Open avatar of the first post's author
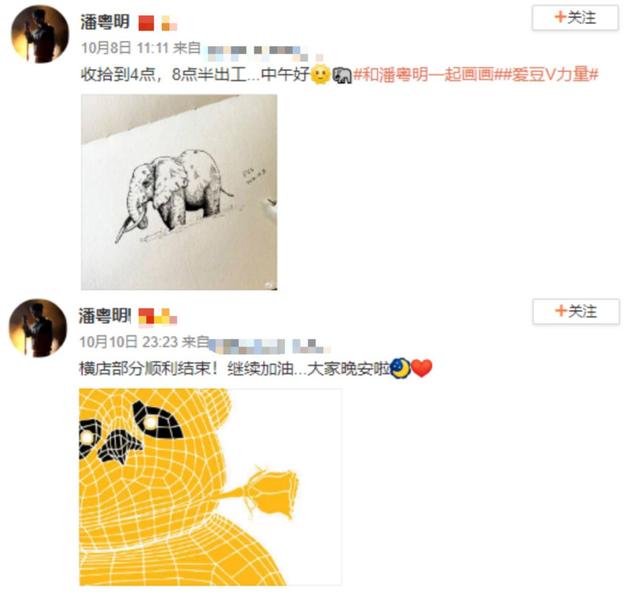640x593 pixels. point(40,34)
